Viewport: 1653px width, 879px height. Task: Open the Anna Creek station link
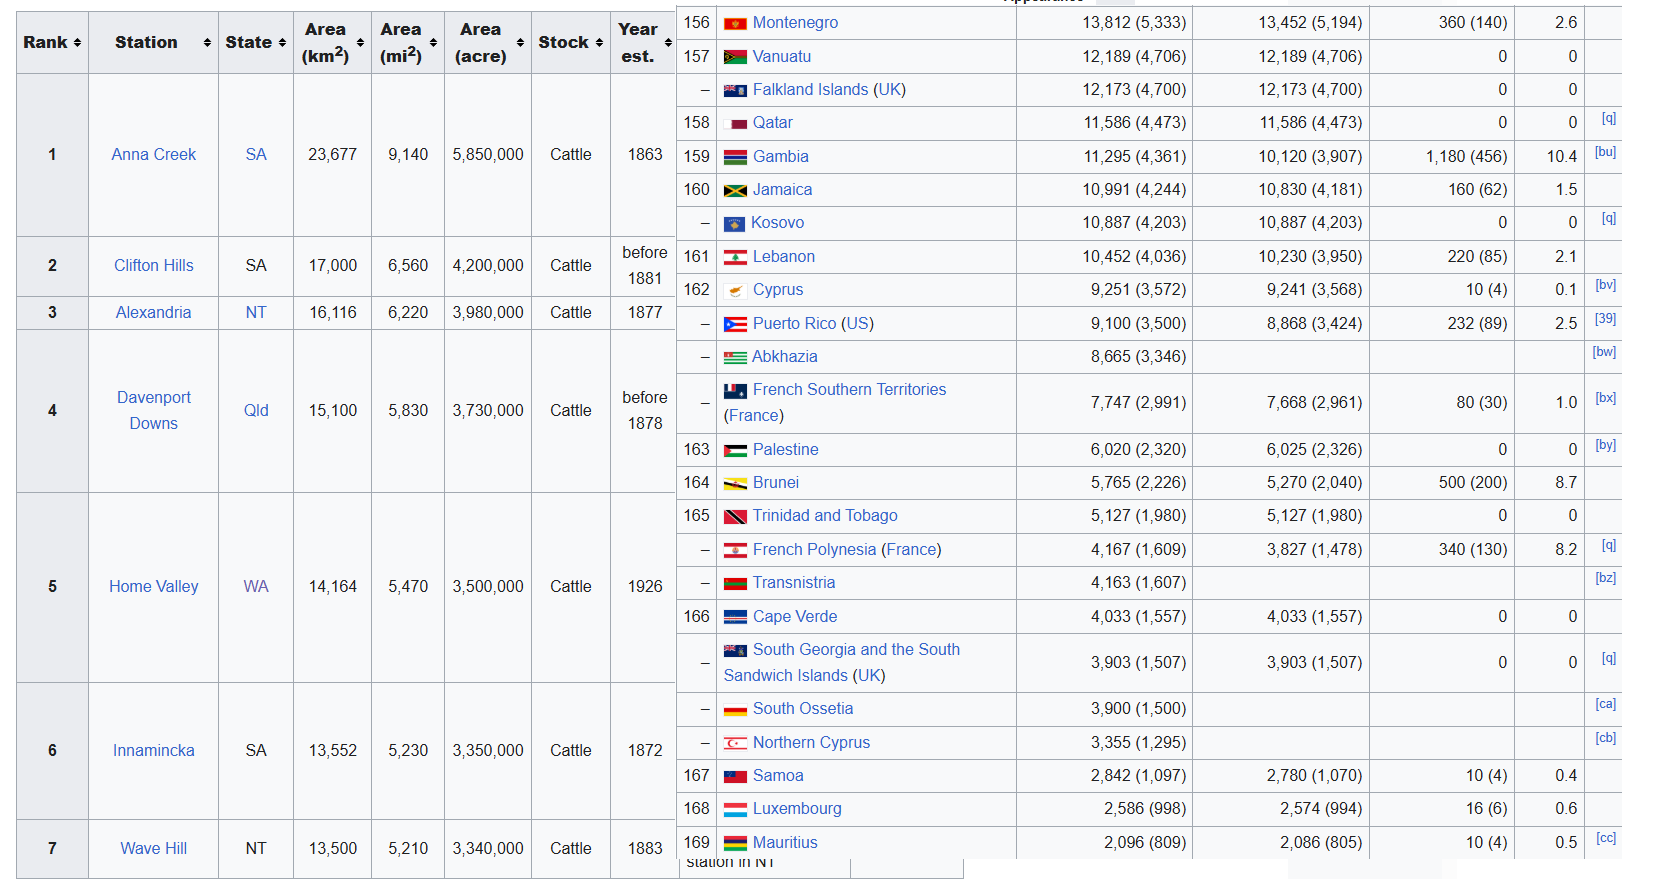point(153,154)
